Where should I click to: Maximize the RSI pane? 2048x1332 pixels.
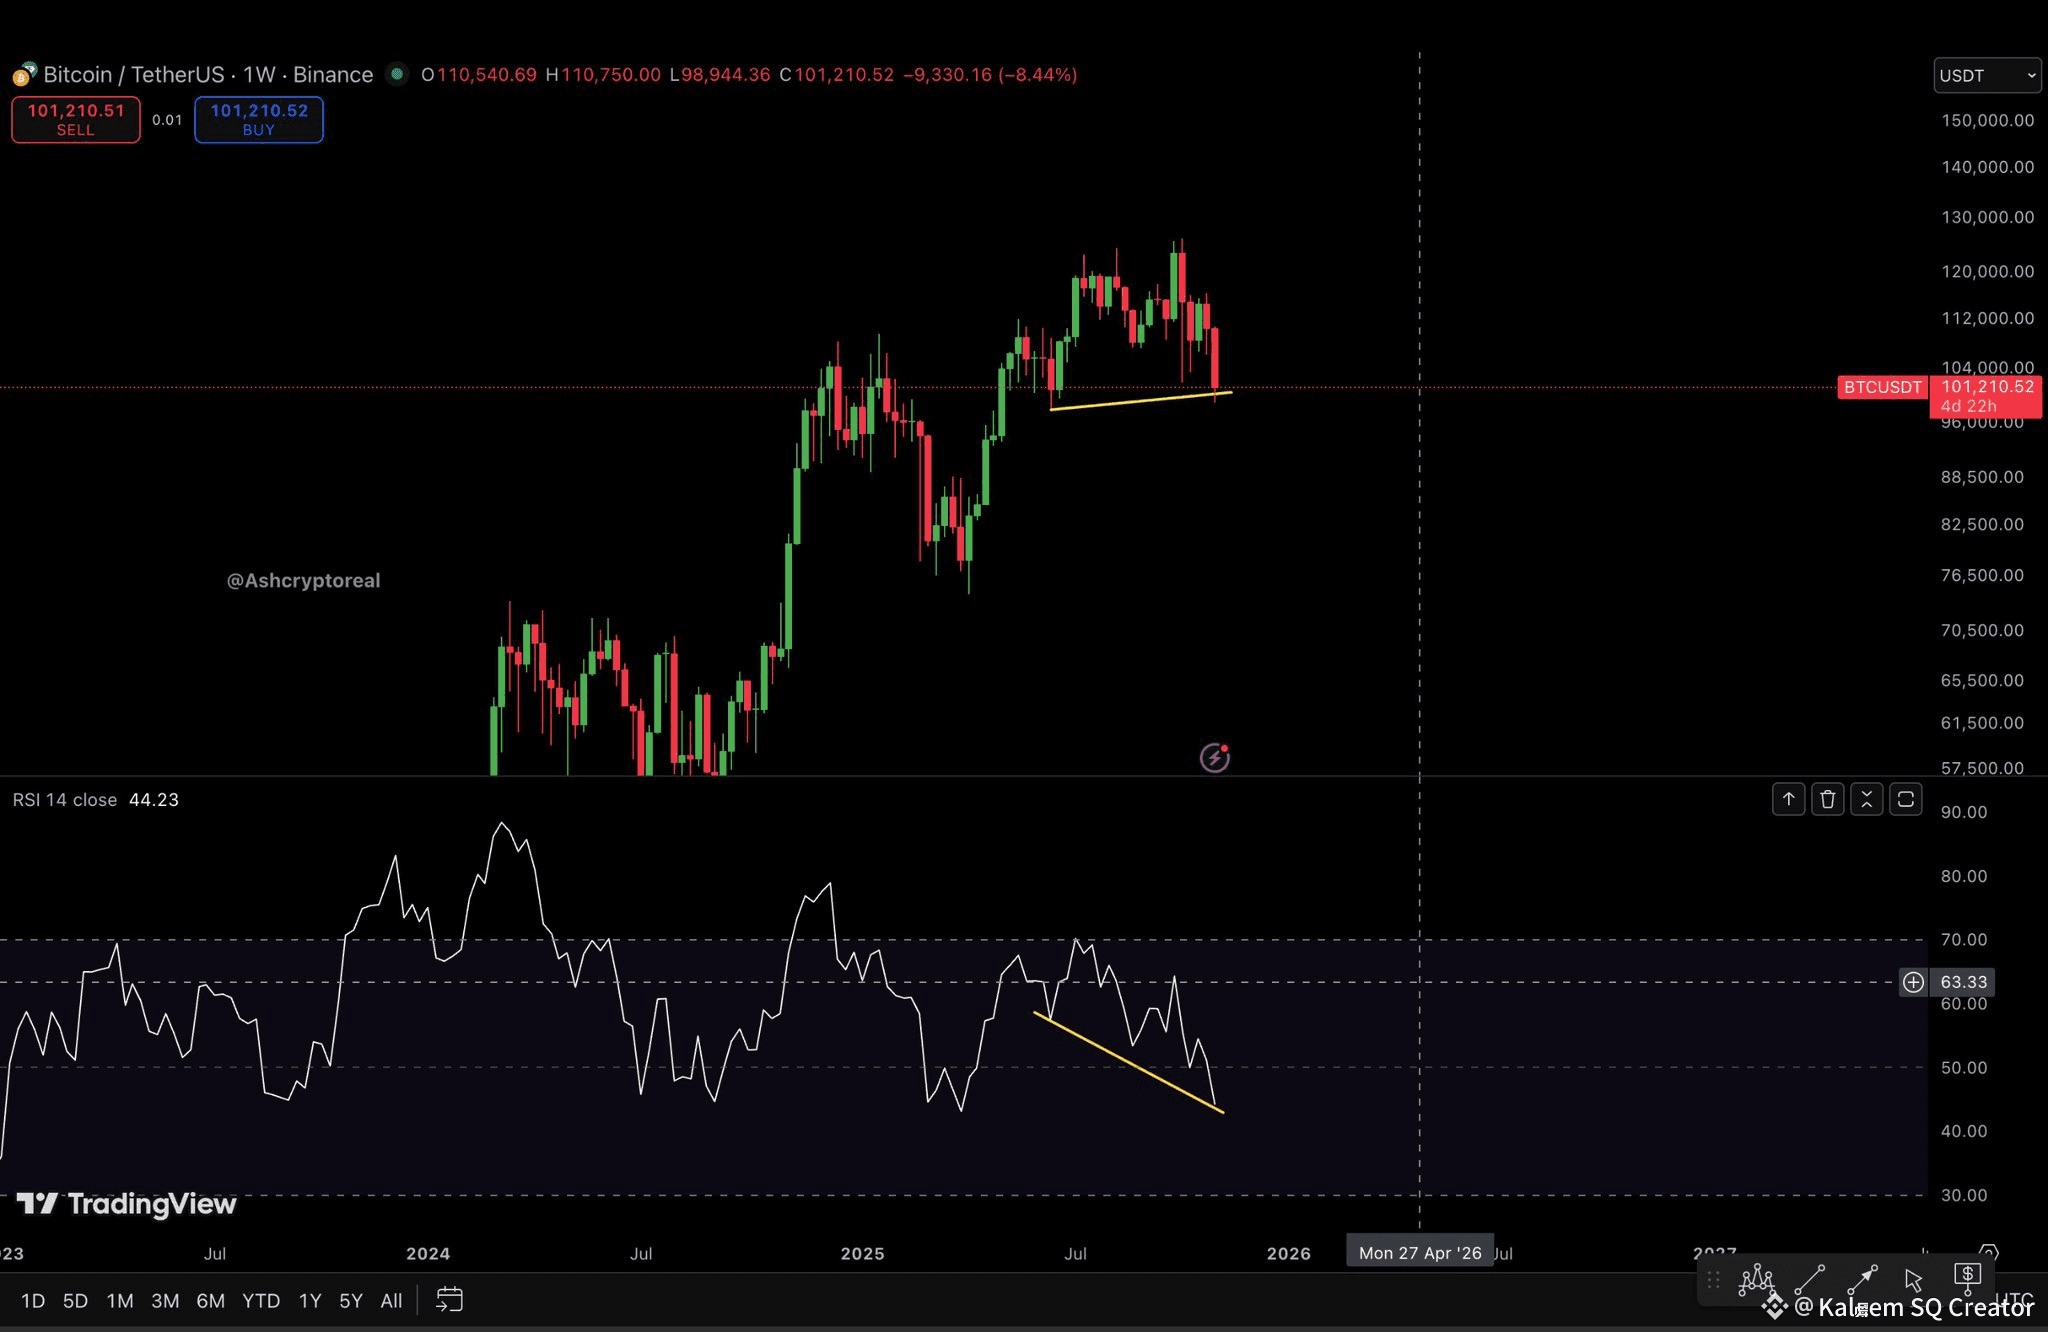coord(1906,799)
